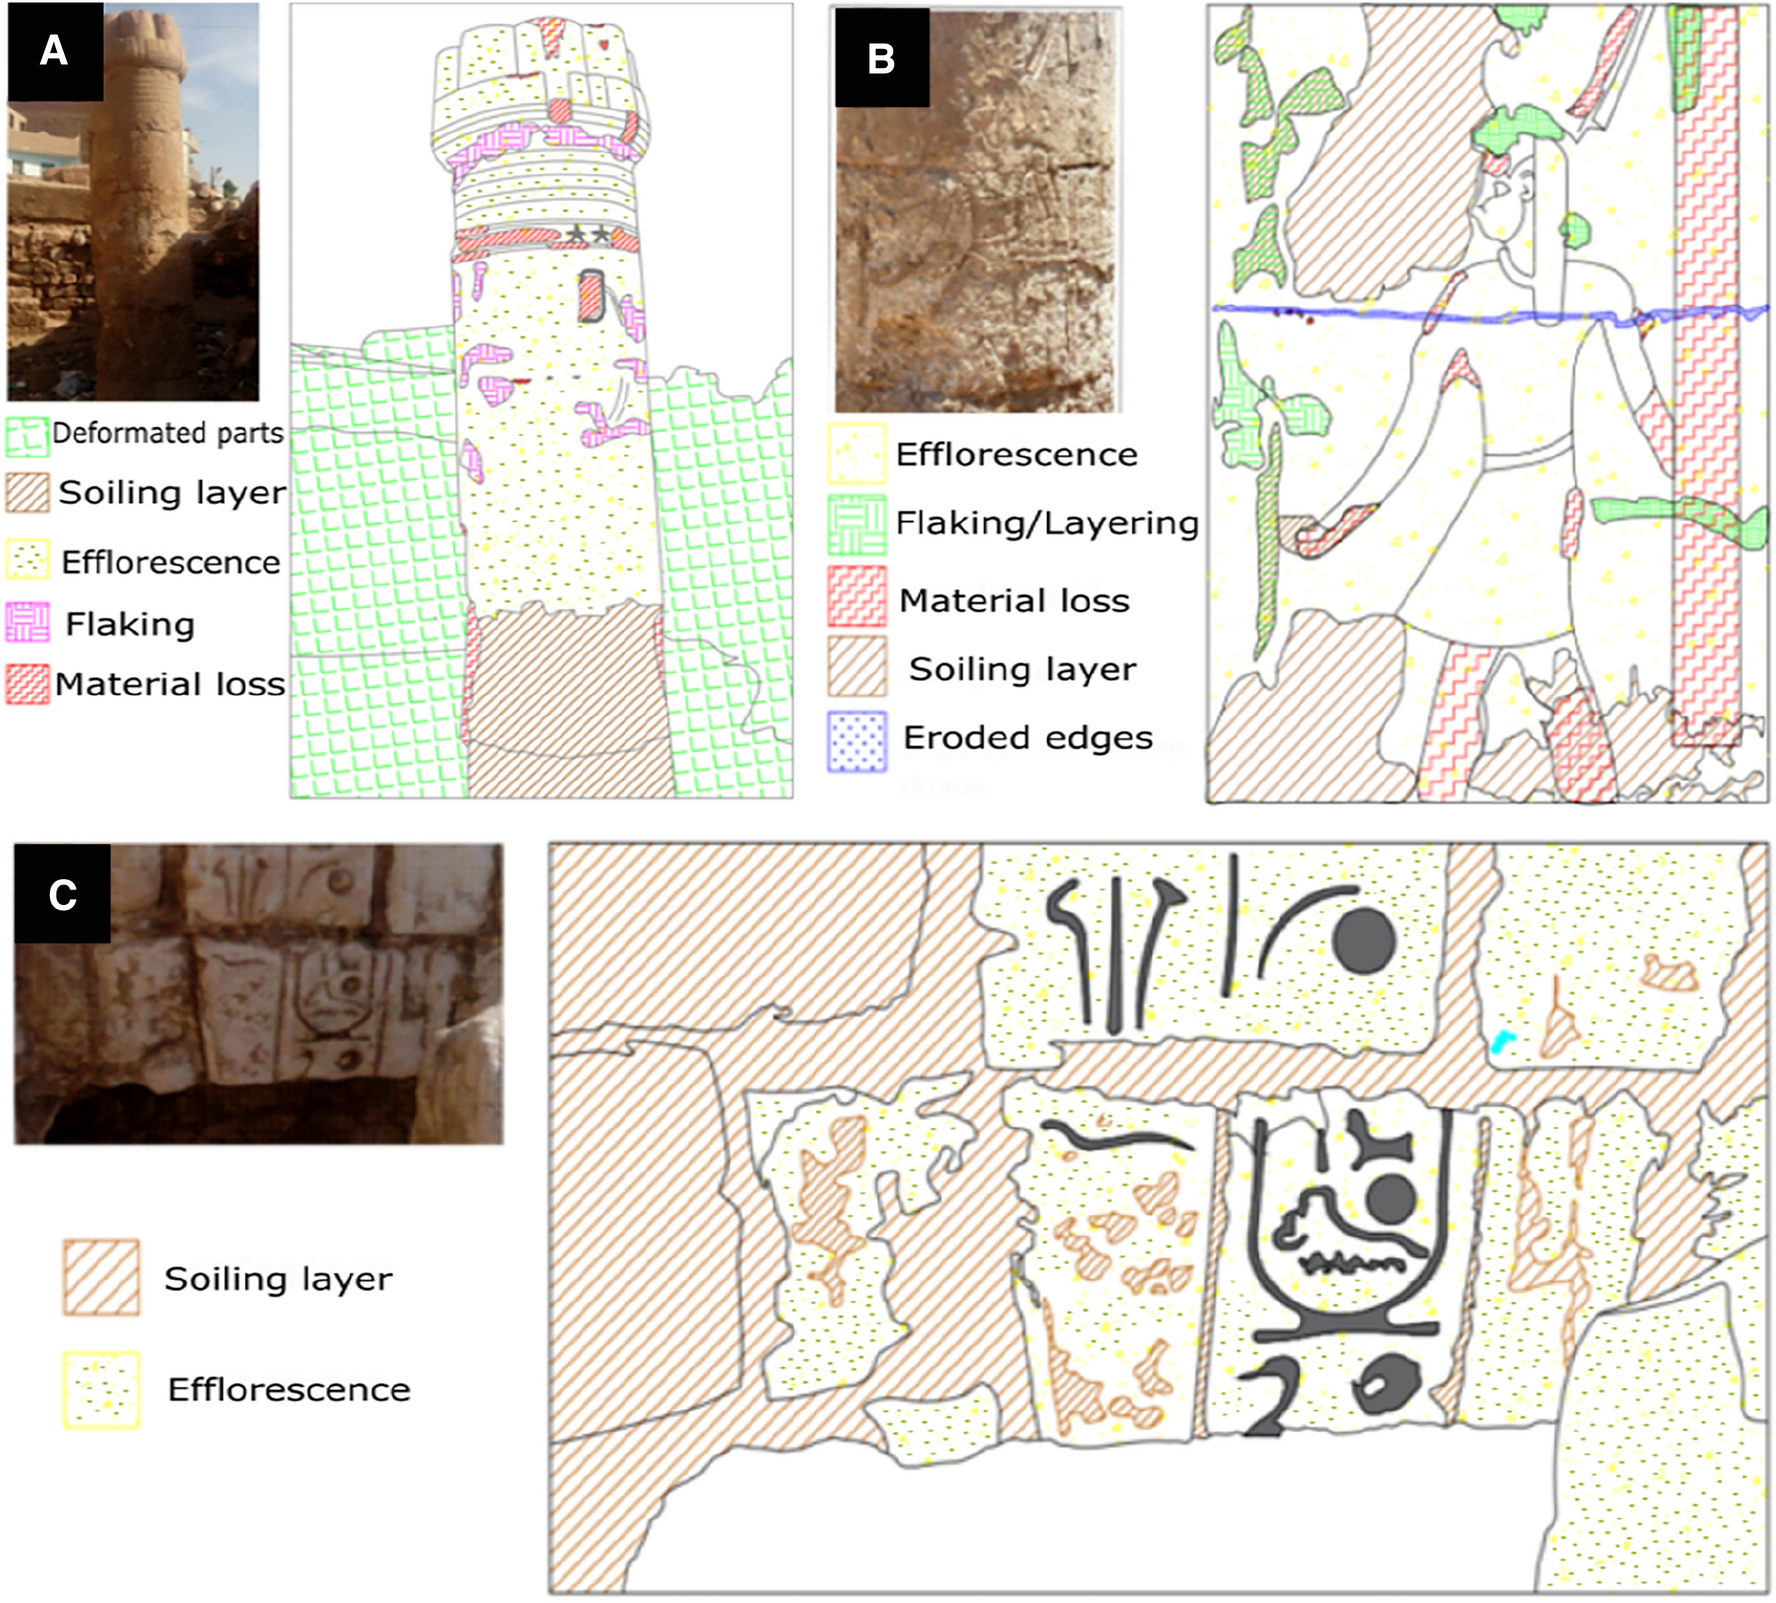Screen dimensions: 1776x1603
Task: Click the panel C label box
Action: click(x=62, y=893)
